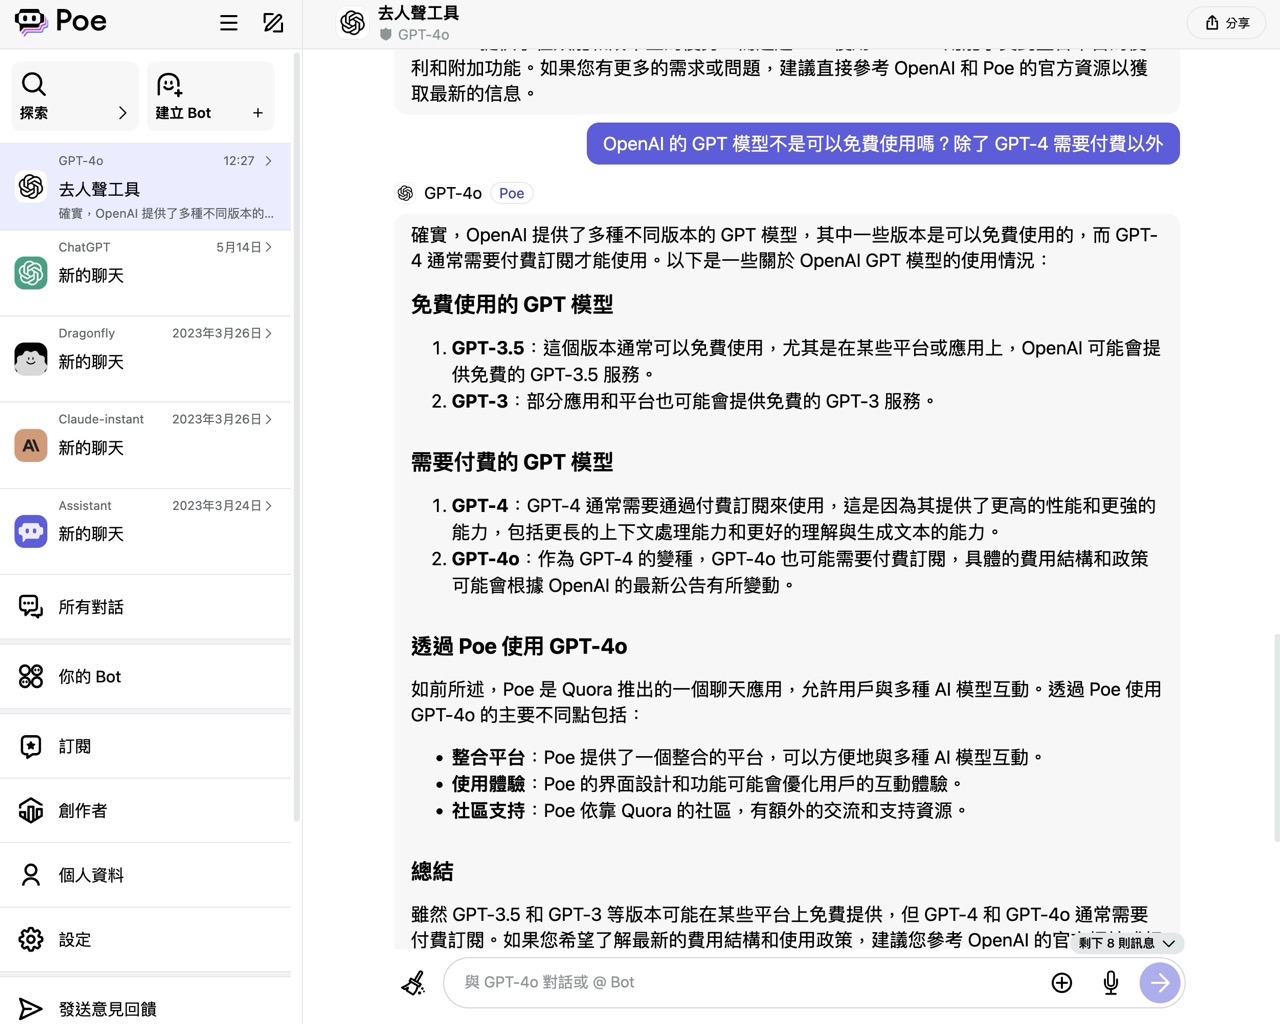This screenshot has height=1024, width=1280.
Task: Click the Claude-instant avatar icon
Action: tap(31, 445)
